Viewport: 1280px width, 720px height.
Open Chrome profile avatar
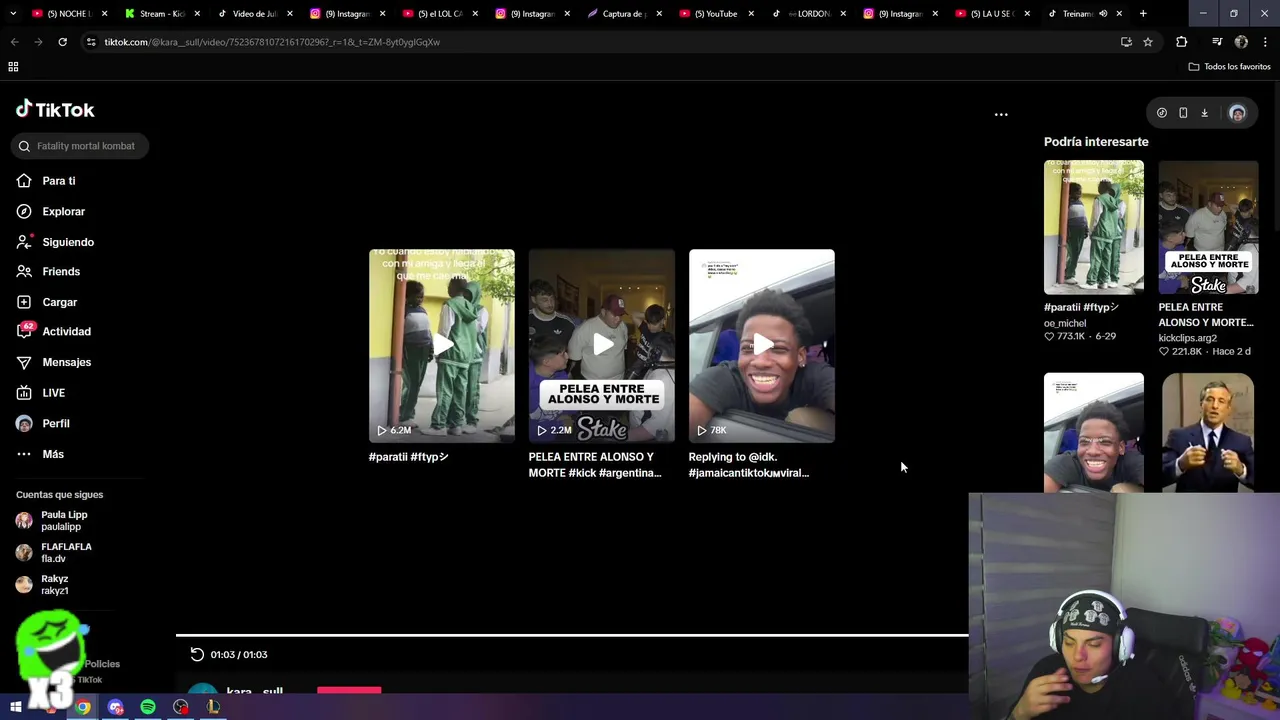pyautogui.click(x=1241, y=42)
